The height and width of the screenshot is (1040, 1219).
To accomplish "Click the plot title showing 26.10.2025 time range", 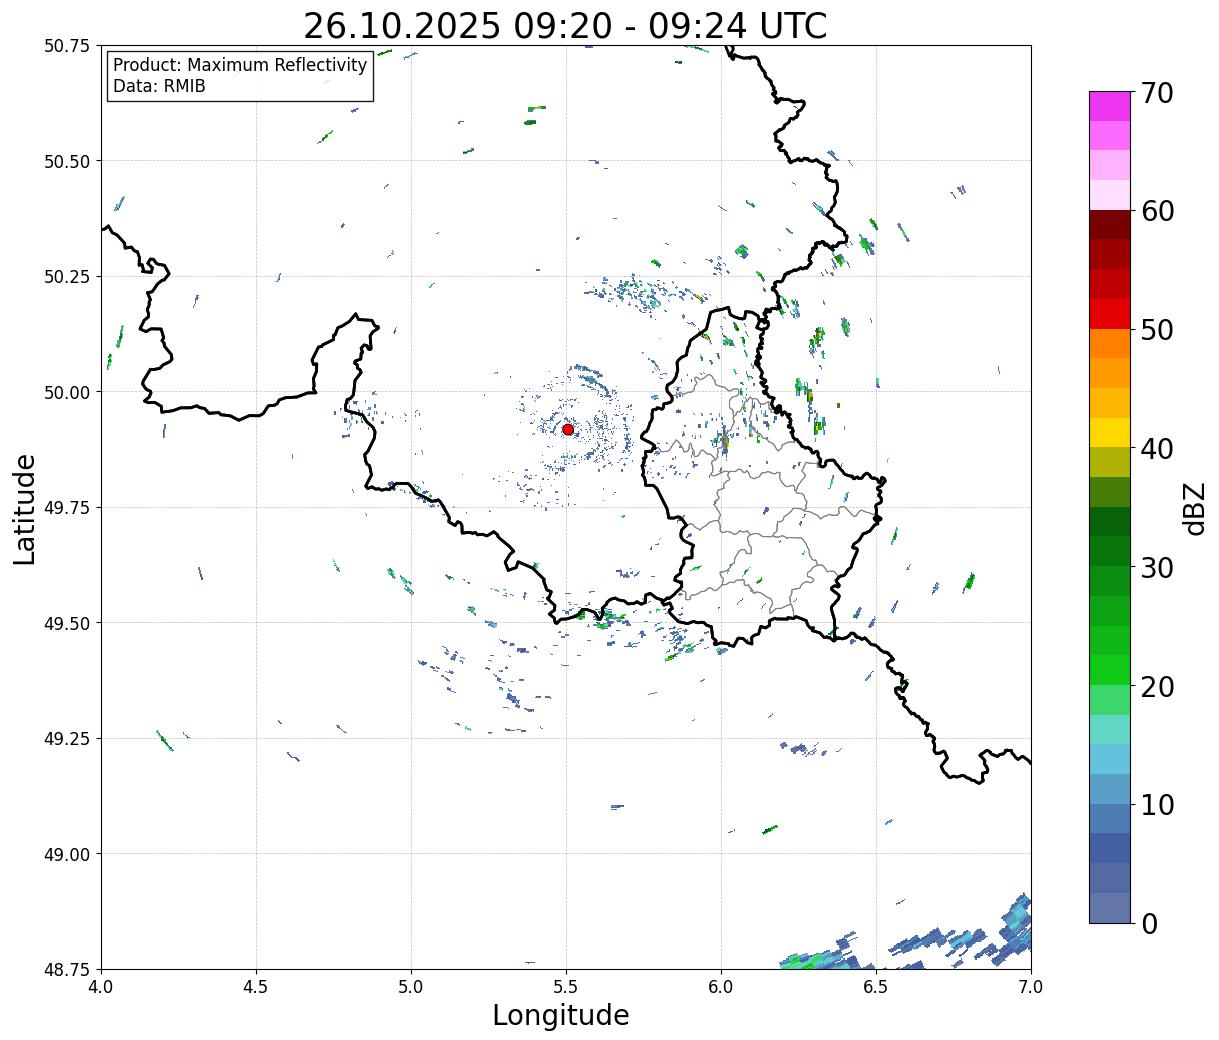I will (565, 26).
